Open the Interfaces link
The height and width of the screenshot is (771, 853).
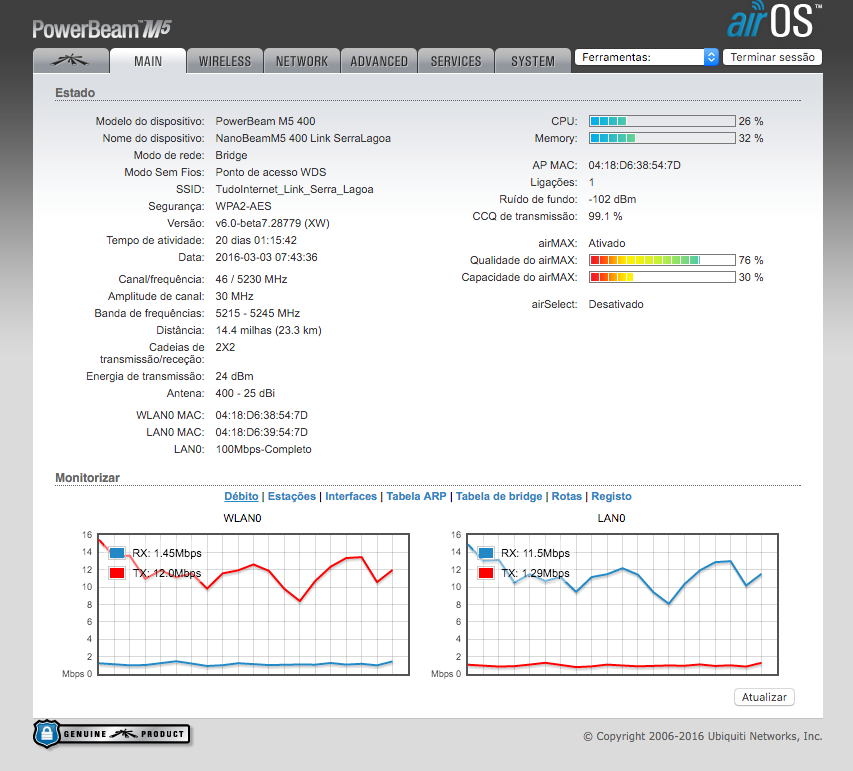click(x=351, y=496)
